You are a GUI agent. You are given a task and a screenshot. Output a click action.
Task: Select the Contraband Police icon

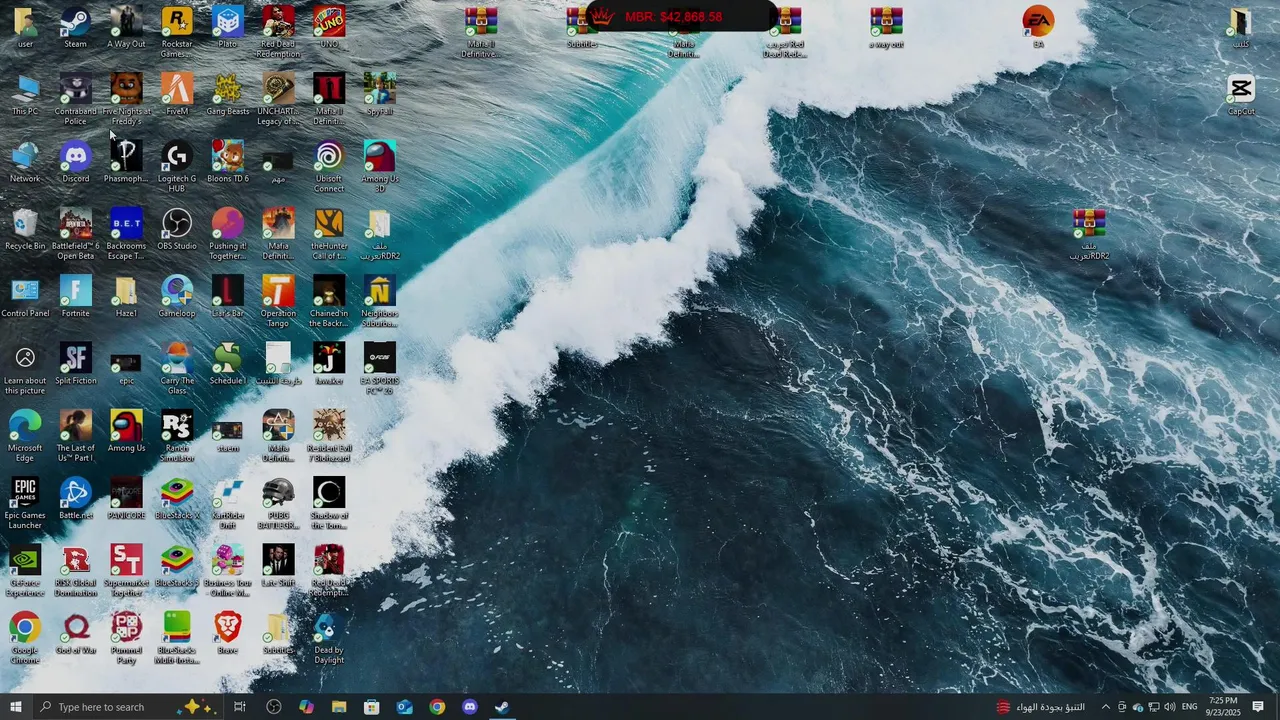75,99
